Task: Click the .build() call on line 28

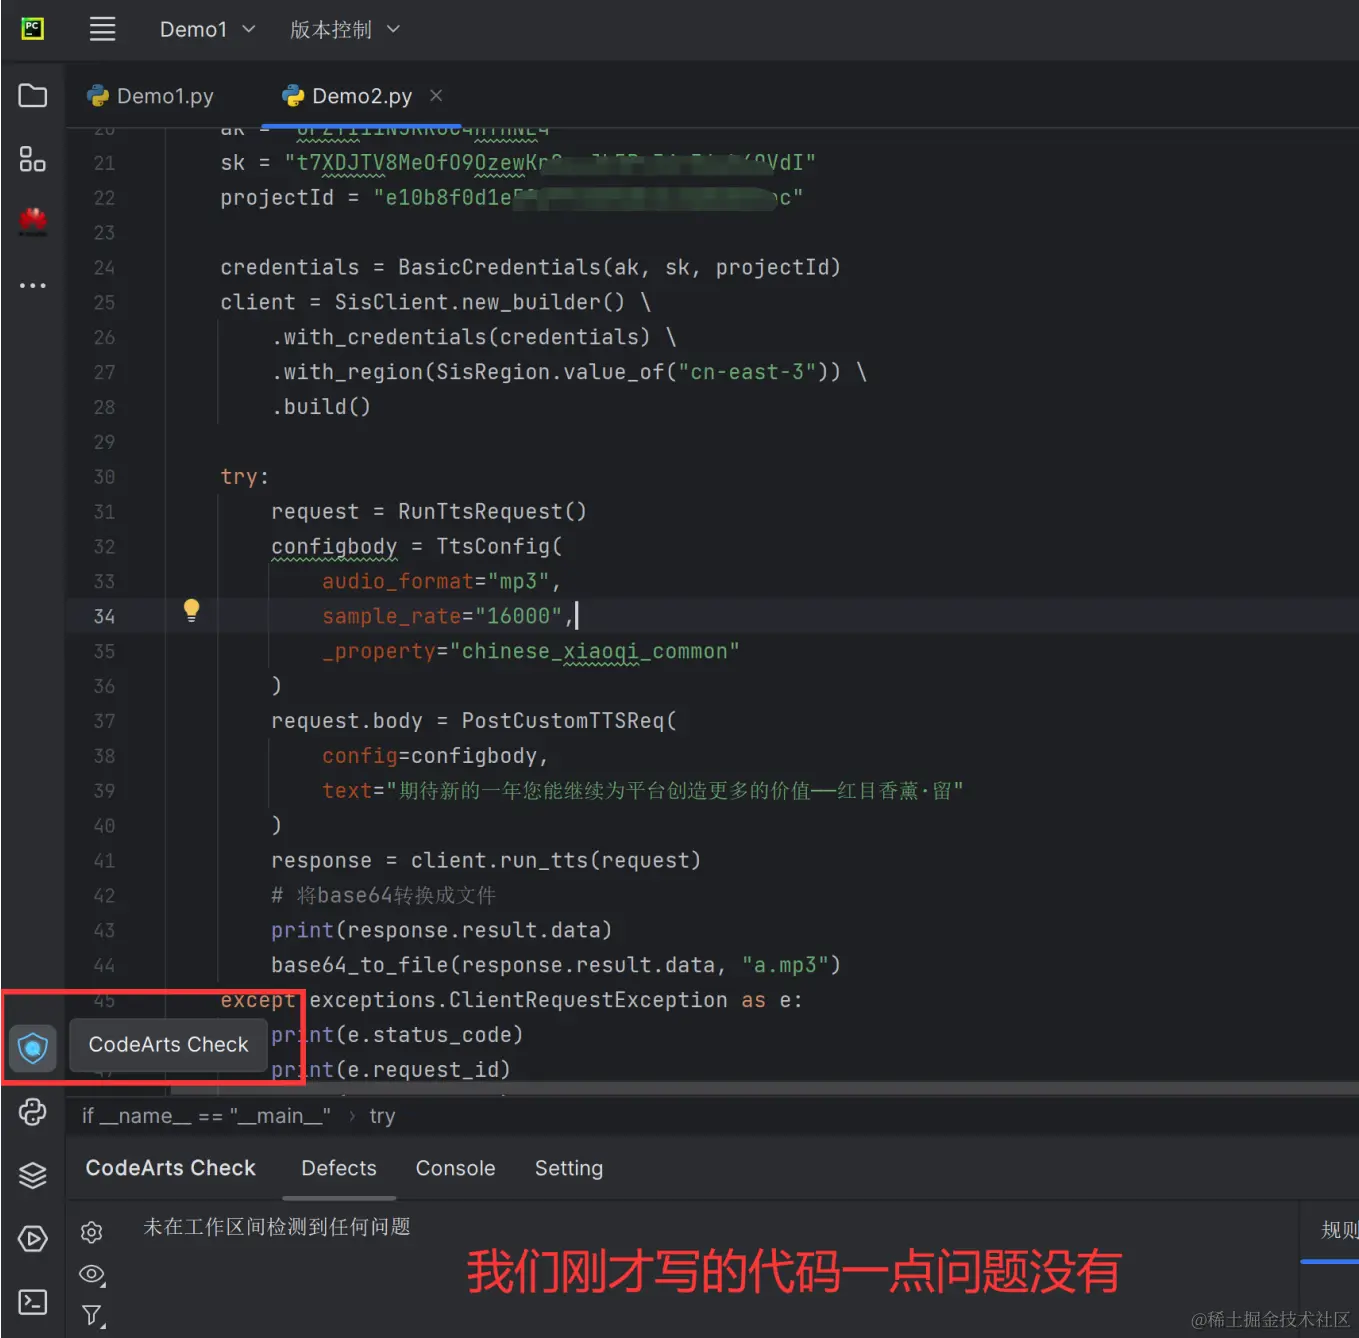Action: (321, 407)
